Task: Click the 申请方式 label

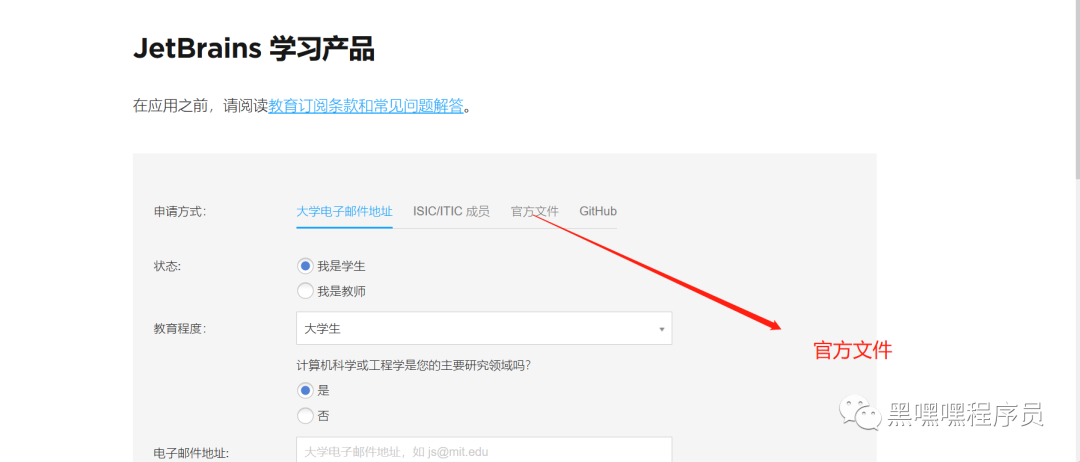Action: 179,211
